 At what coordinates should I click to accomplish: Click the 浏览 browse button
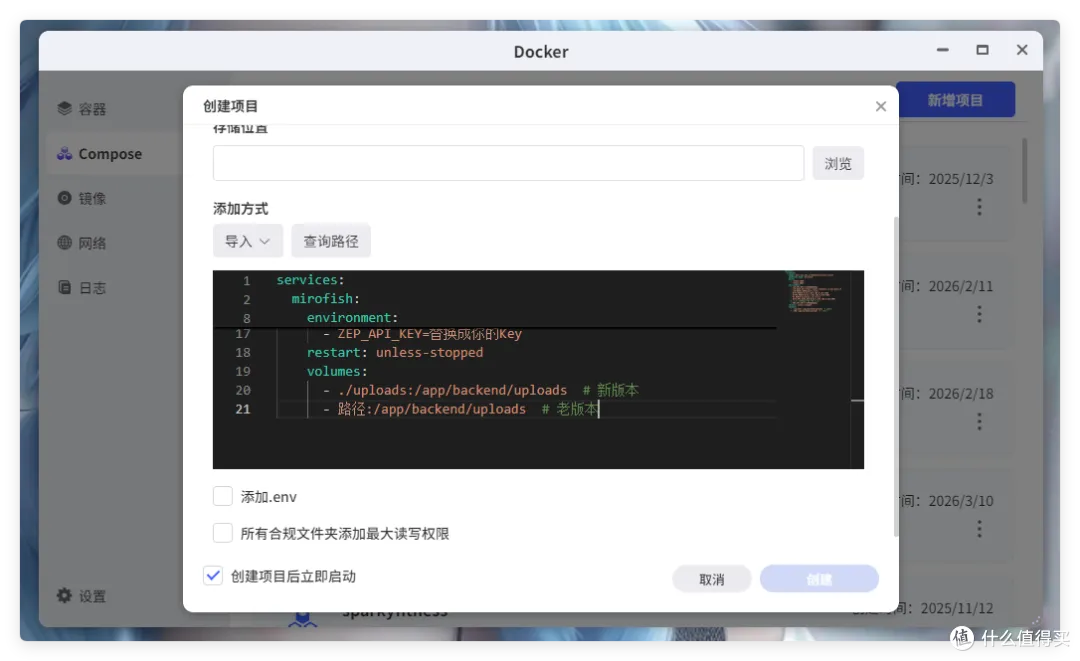click(838, 163)
